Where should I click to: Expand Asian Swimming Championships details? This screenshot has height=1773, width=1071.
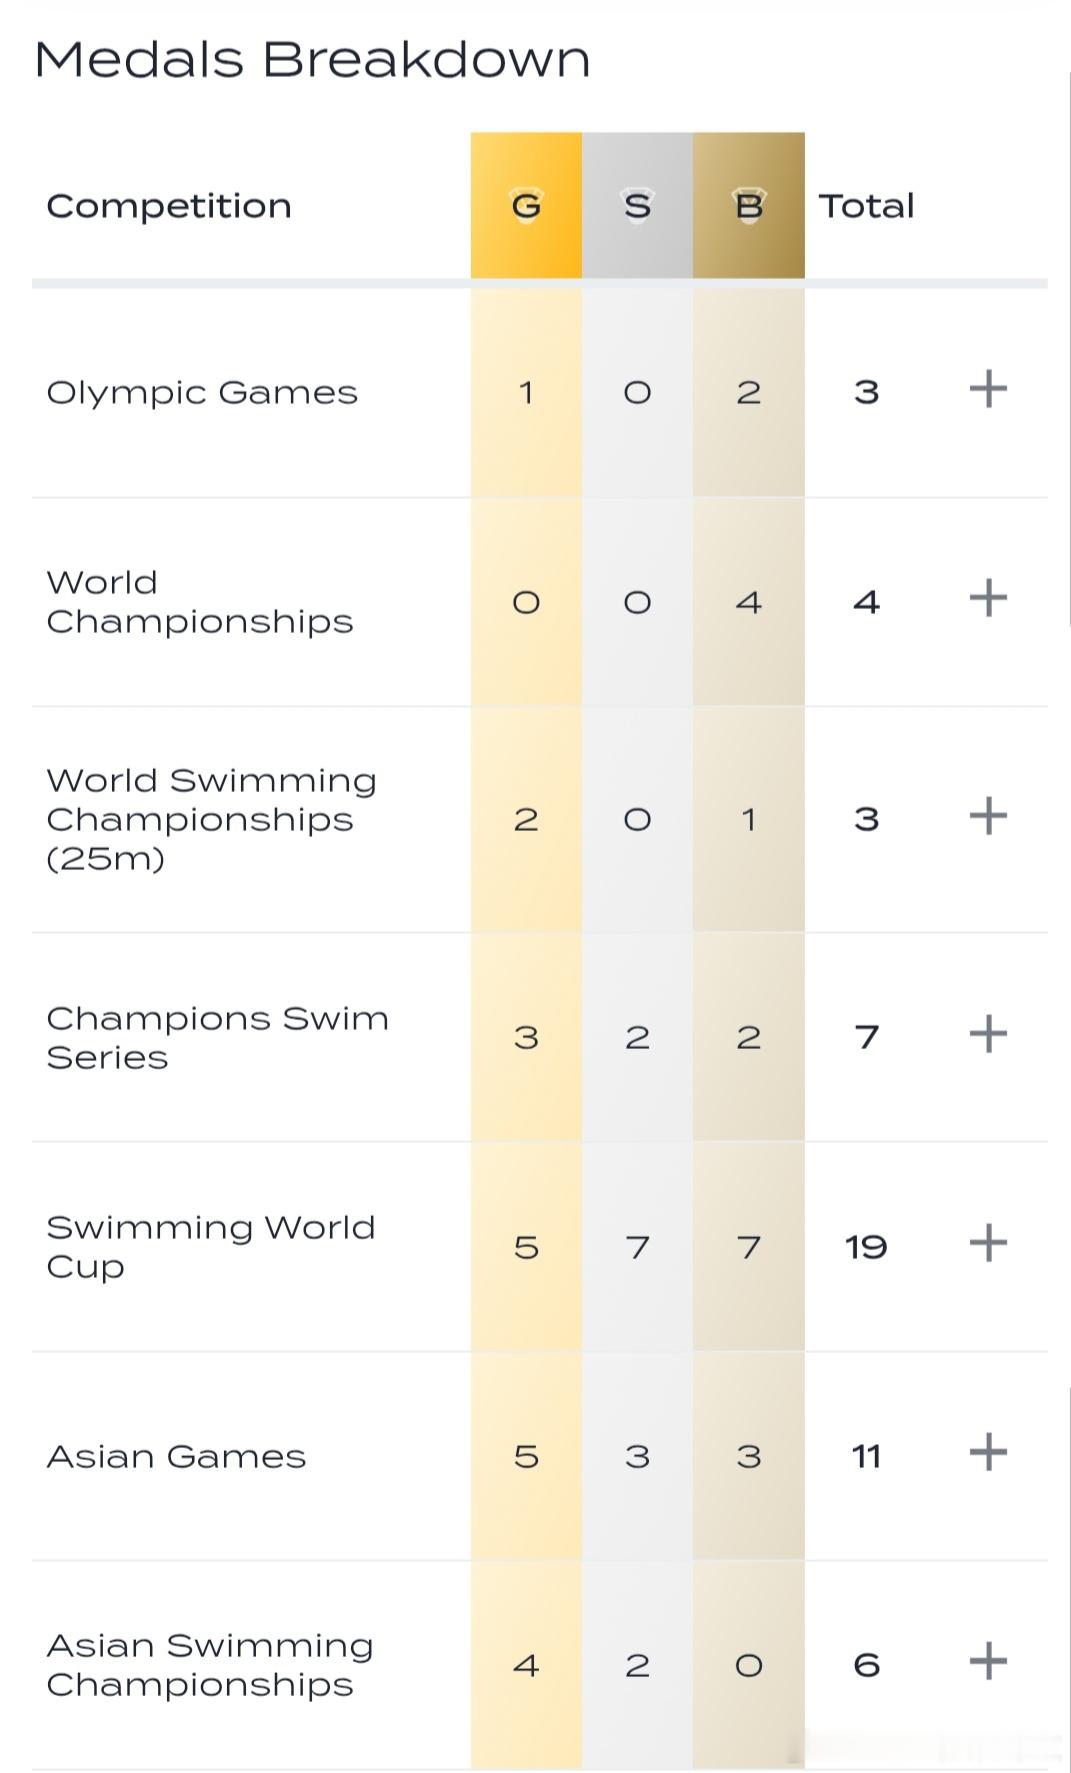988,1661
